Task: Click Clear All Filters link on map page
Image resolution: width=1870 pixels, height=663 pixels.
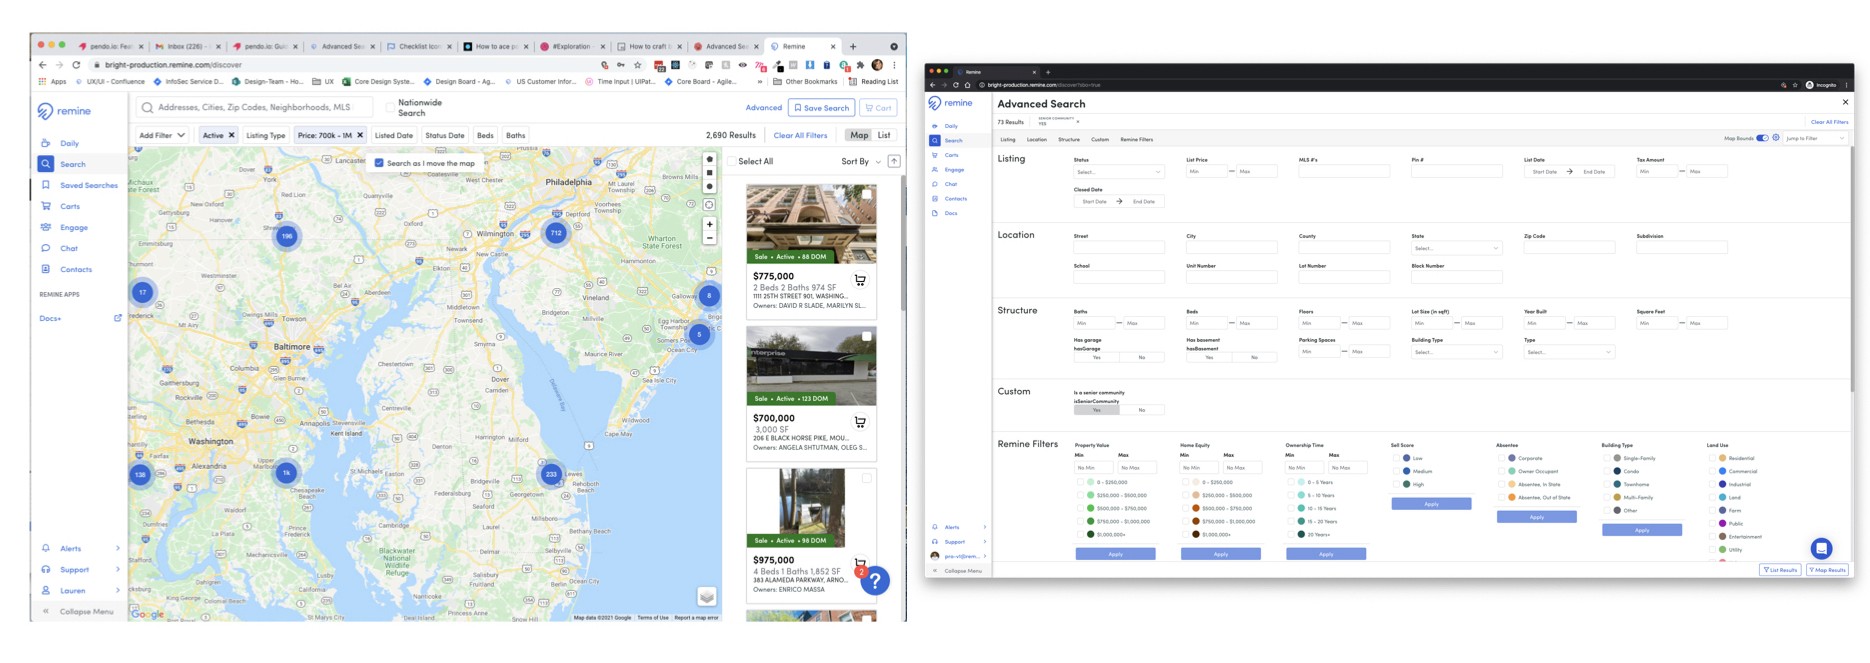Action: [800, 135]
